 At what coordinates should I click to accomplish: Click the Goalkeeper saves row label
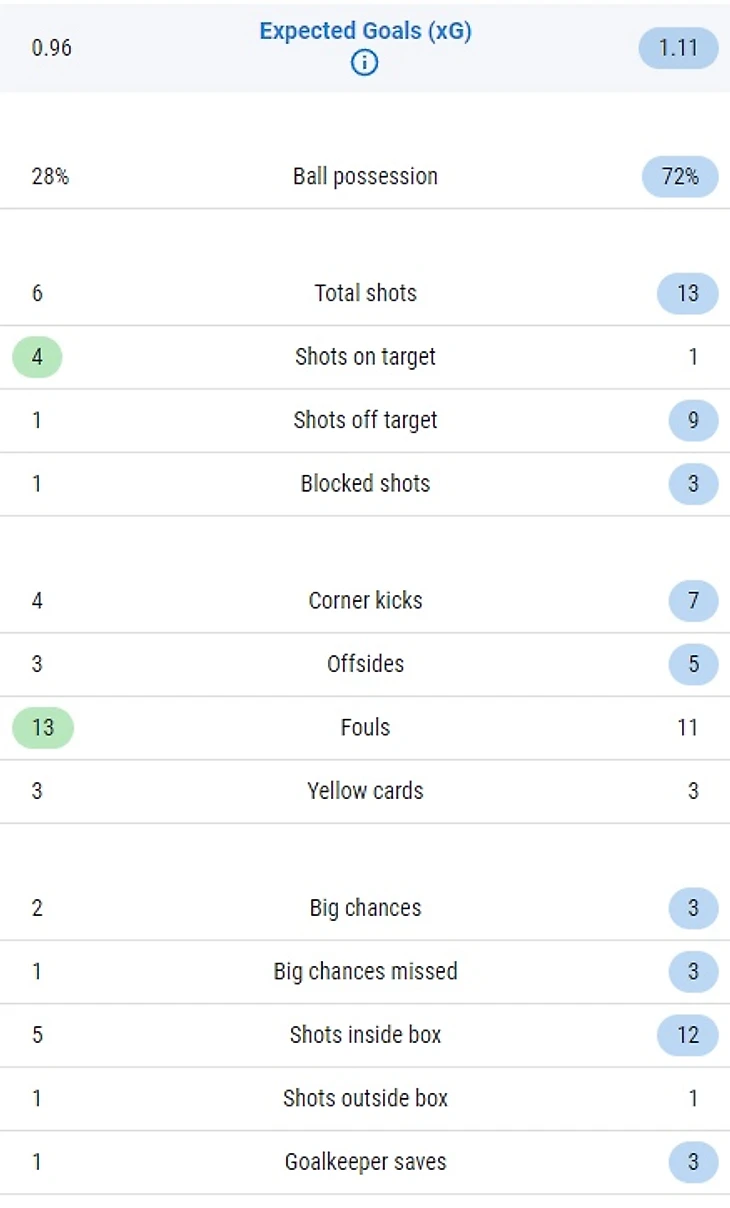pos(365,1162)
